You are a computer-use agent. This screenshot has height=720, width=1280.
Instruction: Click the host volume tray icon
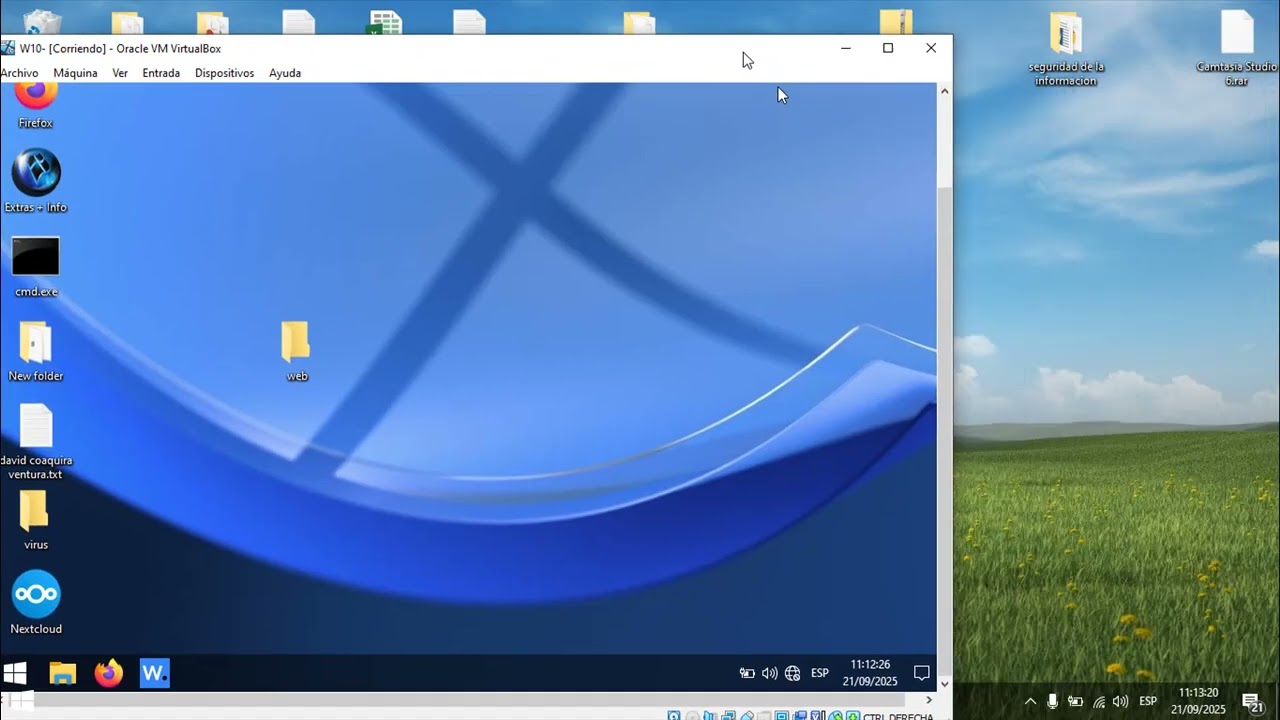(1120, 701)
